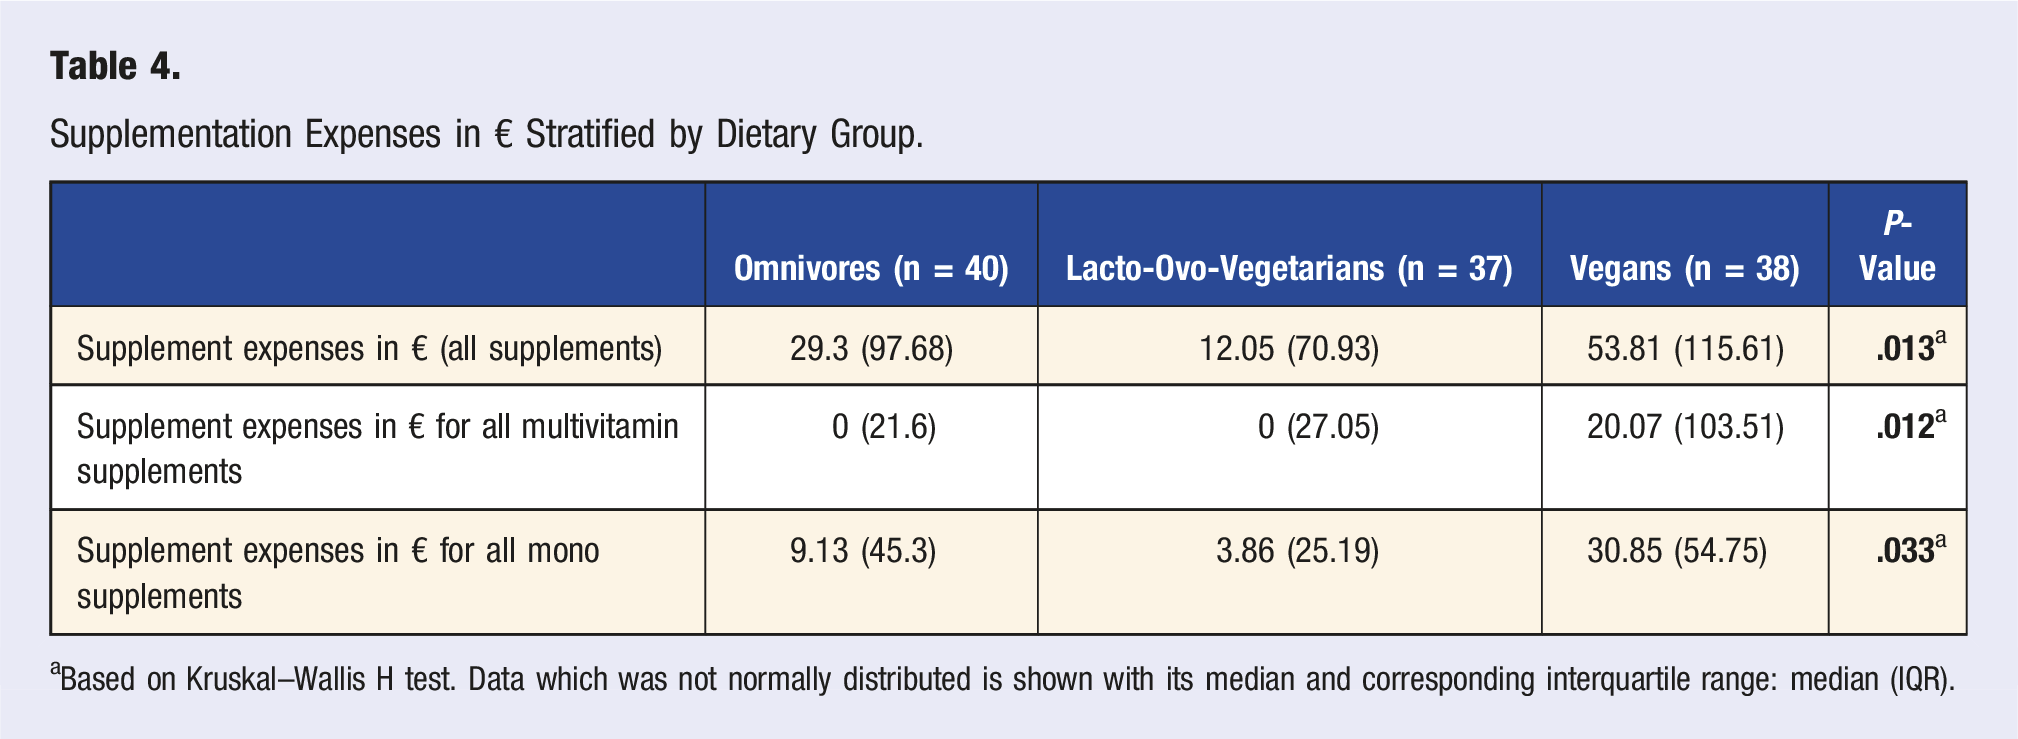Click the .012 p-value cell
This screenshot has height=739, width=2018.
[x=1911, y=425]
